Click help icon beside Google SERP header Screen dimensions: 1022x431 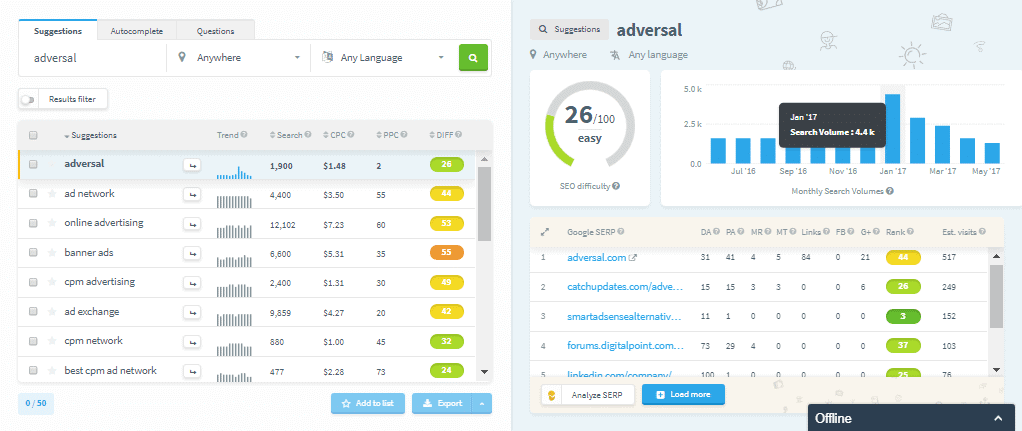[620, 231]
